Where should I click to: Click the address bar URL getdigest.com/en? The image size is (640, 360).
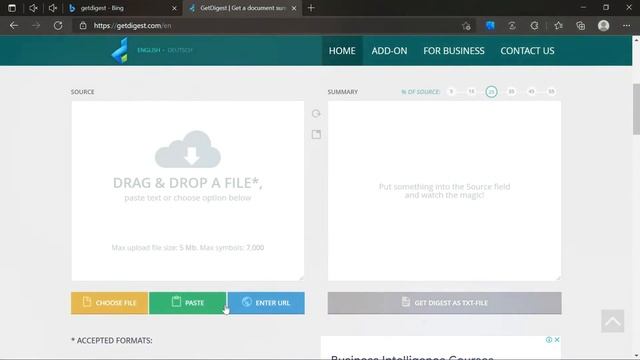tap(132, 26)
